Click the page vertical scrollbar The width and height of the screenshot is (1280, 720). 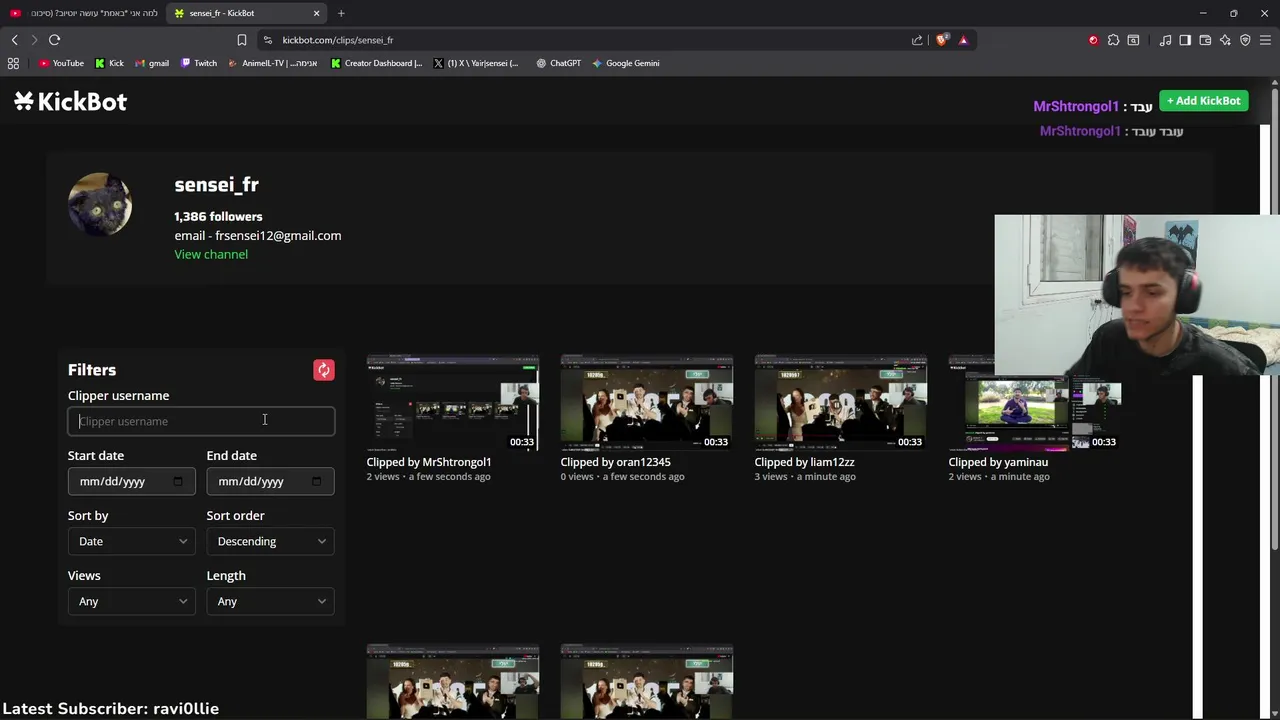tap(1275, 320)
